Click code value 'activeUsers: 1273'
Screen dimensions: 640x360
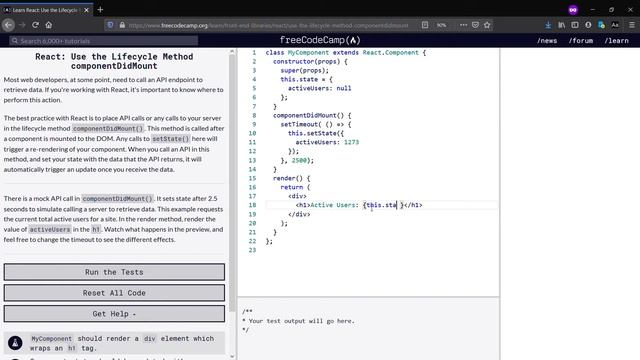click(x=327, y=142)
